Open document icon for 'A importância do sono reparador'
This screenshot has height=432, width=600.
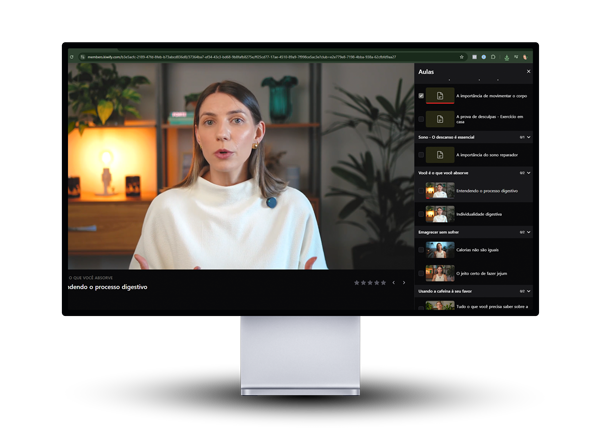(x=439, y=155)
